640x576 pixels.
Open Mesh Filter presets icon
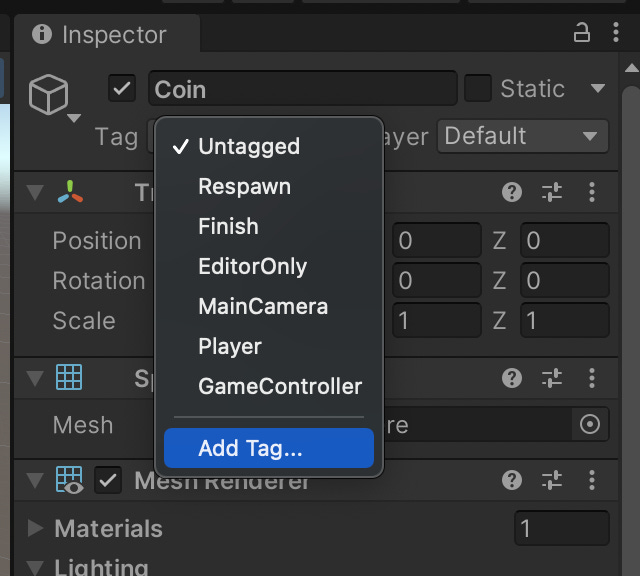tap(552, 378)
